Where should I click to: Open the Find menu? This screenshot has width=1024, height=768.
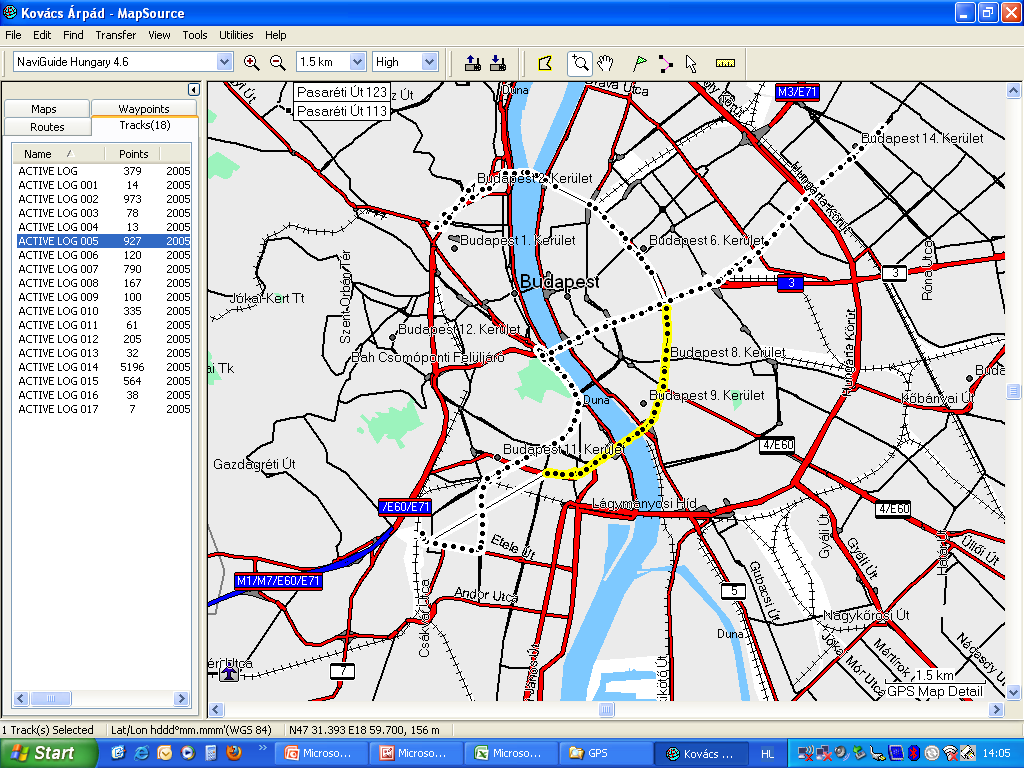(x=73, y=35)
